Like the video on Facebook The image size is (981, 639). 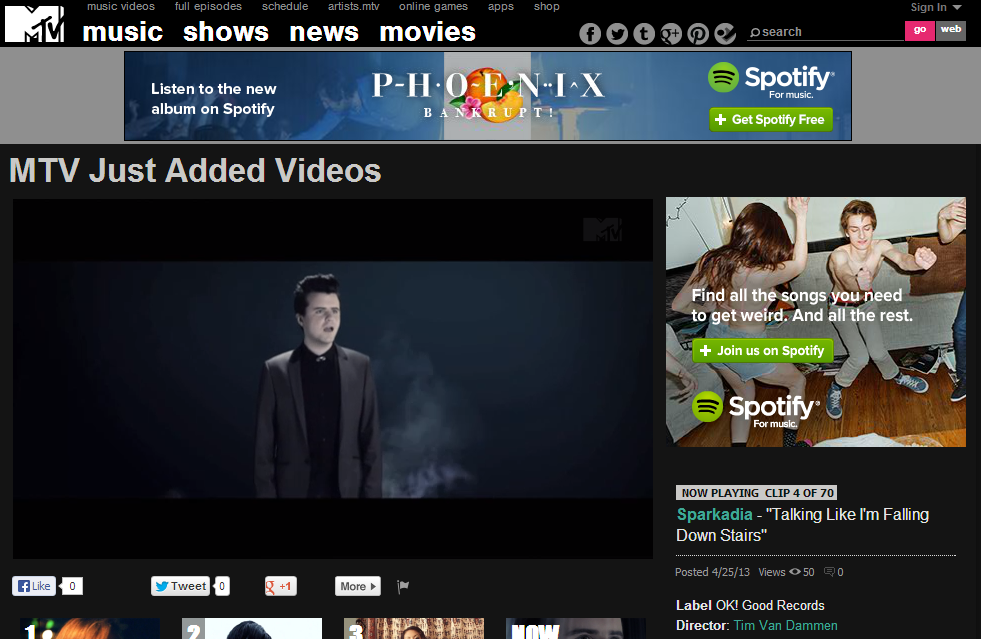click(x=34, y=587)
